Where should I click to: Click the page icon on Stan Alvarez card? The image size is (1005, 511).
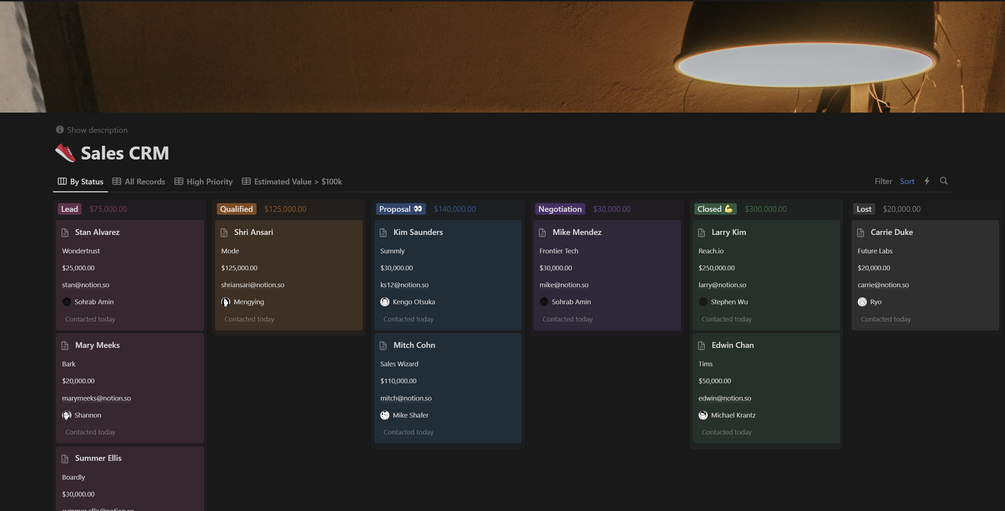tap(65, 232)
